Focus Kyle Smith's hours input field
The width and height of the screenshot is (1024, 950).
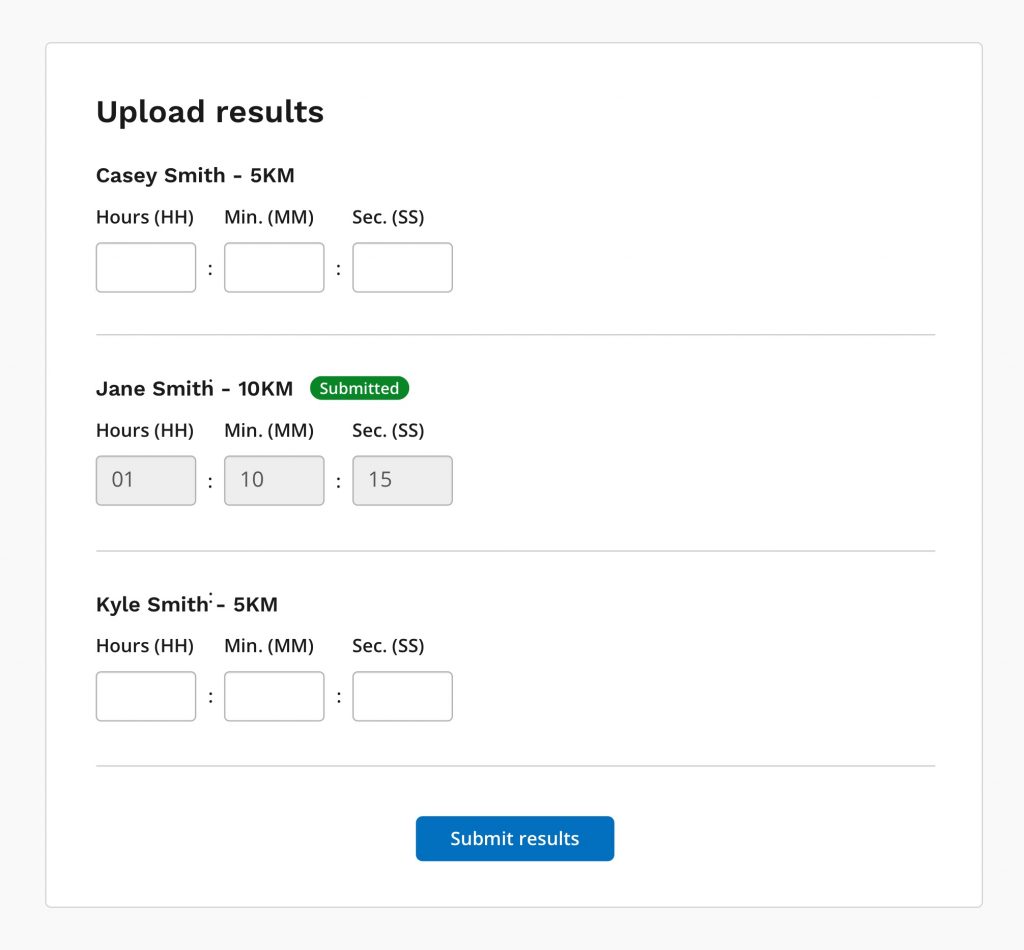[146, 696]
